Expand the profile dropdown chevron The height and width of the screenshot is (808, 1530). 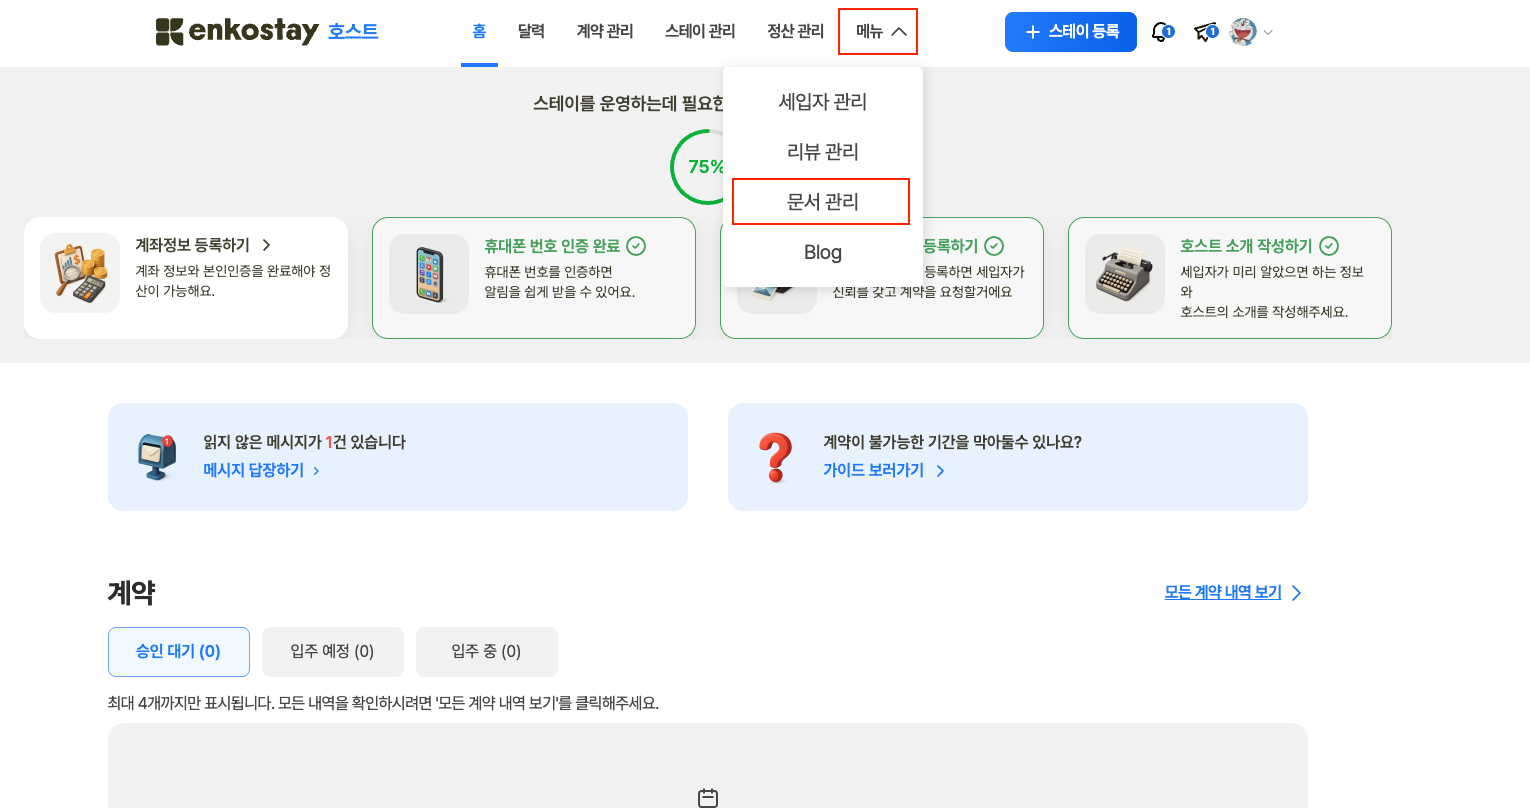pos(1268,32)
